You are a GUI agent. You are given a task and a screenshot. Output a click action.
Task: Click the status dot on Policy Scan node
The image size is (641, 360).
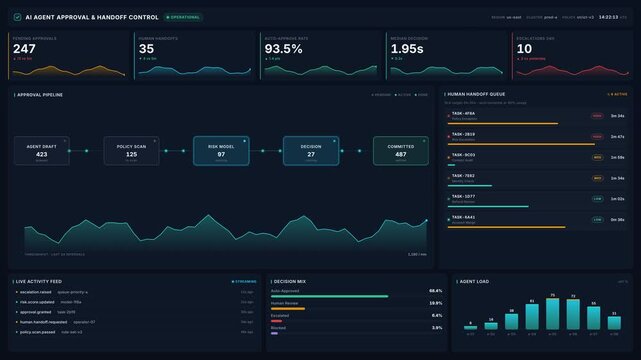pos(155,141)
